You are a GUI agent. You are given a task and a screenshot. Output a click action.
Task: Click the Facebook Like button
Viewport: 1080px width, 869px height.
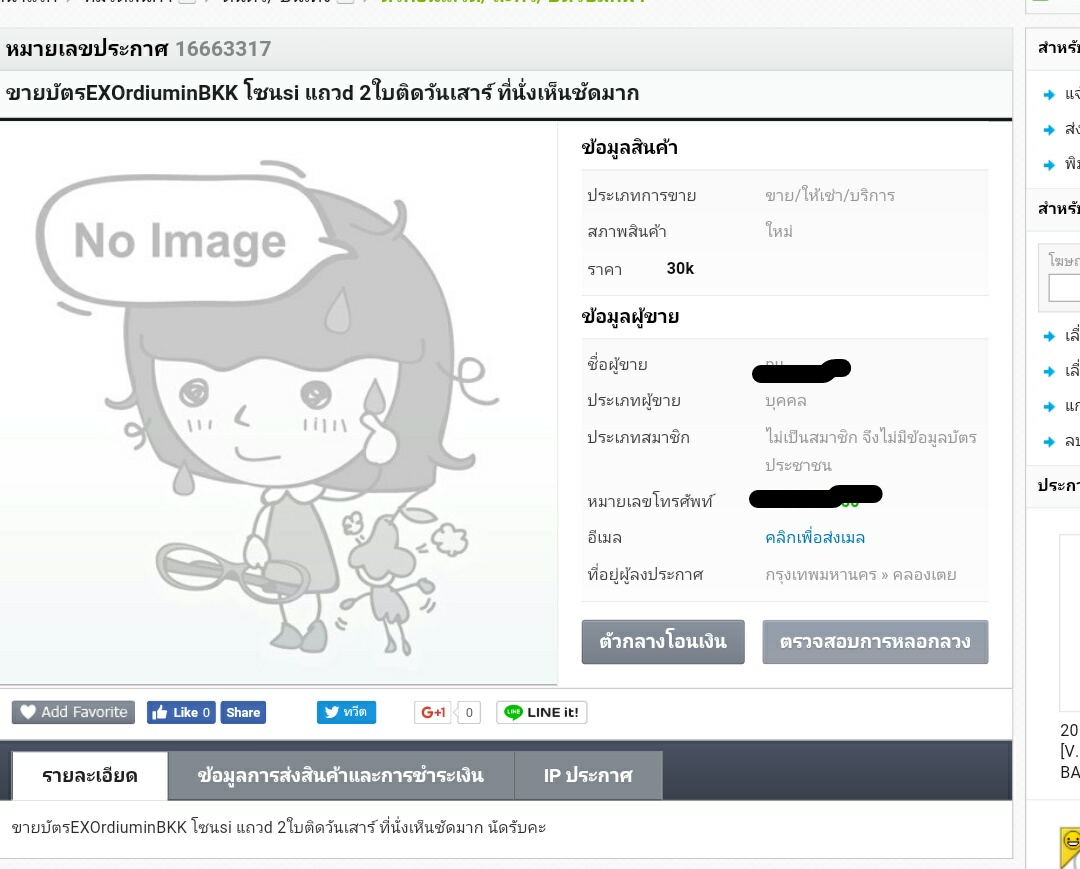[181, 712]
